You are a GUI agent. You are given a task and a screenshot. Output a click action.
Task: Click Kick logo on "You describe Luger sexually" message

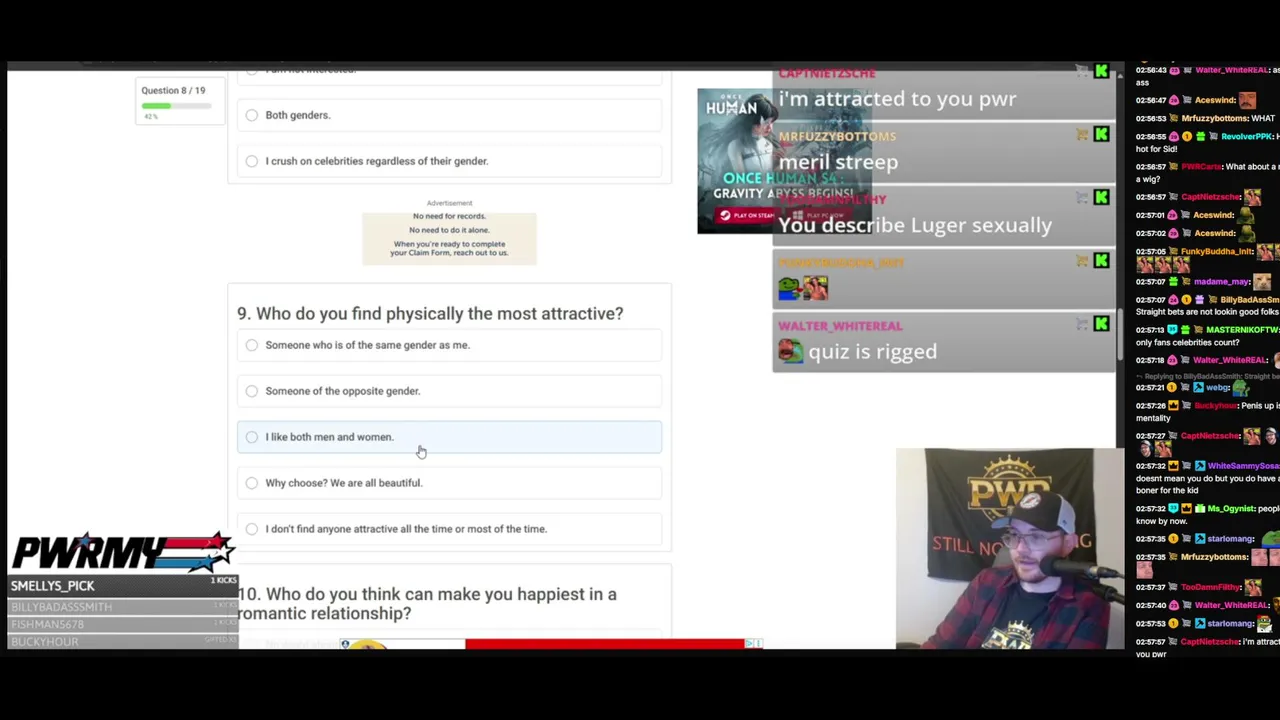point(1101,197)
